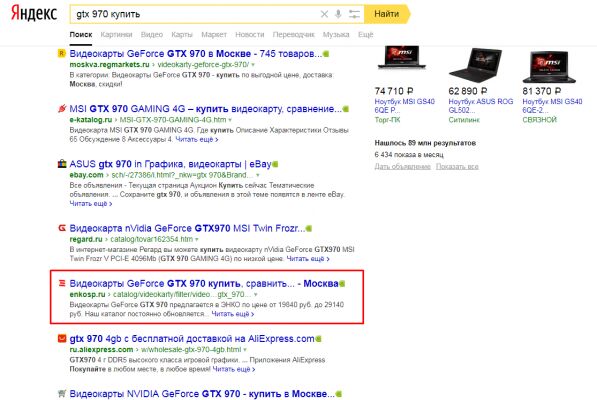Open the Yandex logo home link

(34, 14)
